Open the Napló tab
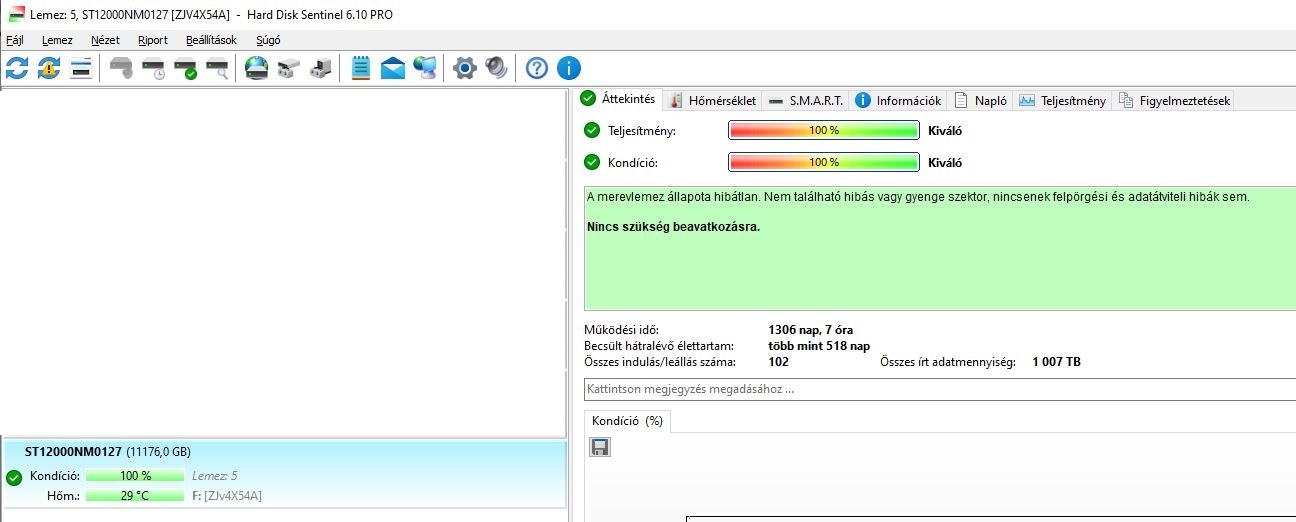 tap(980, 100)
